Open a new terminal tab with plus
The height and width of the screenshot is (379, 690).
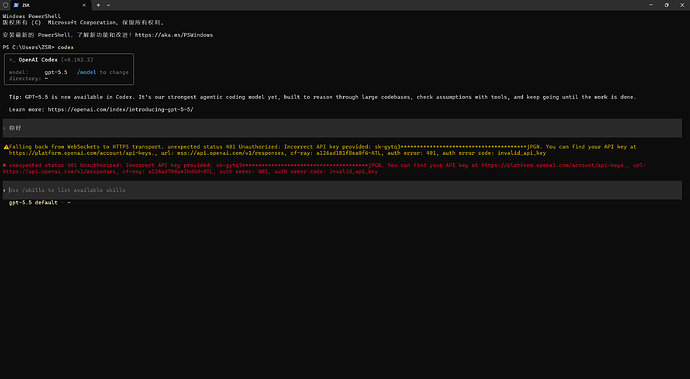pyautogui.click(x=98, y=5)
